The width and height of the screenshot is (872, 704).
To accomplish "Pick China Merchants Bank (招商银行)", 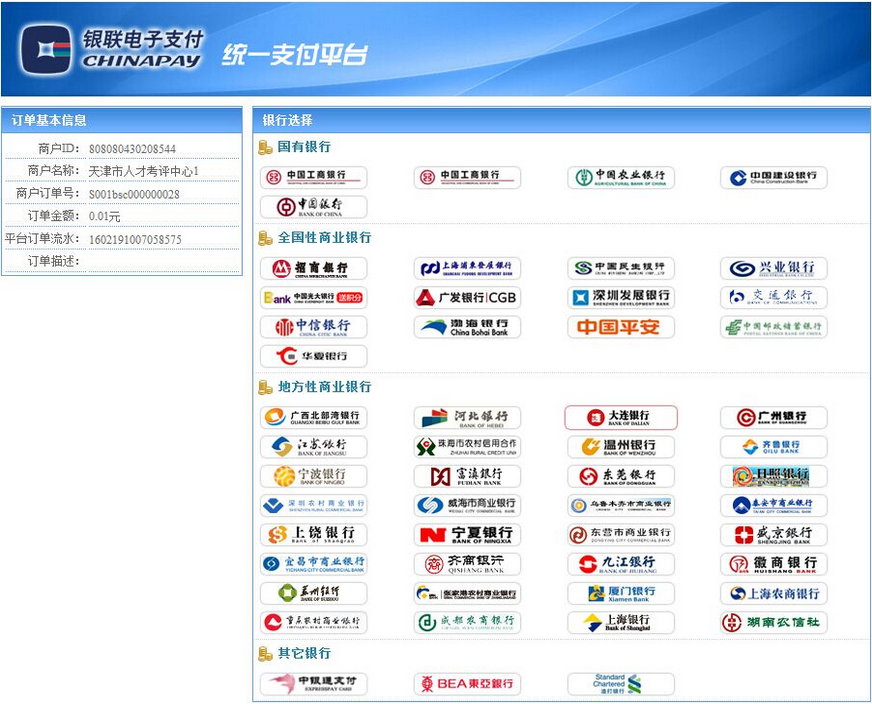I will tap(313, 269).
